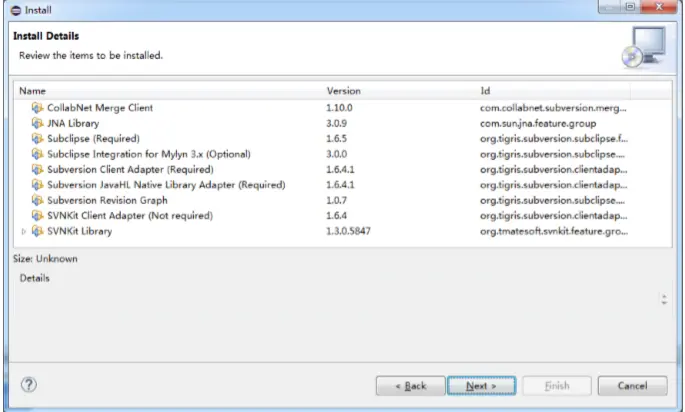This screenshot has width=685, height=412.
Task: Click the com.collabnet.subversion.merg... id
Action: click(x=553, y=108)
